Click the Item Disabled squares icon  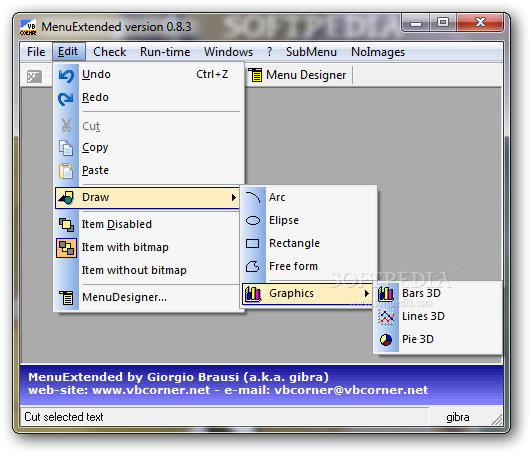(66, 225)
